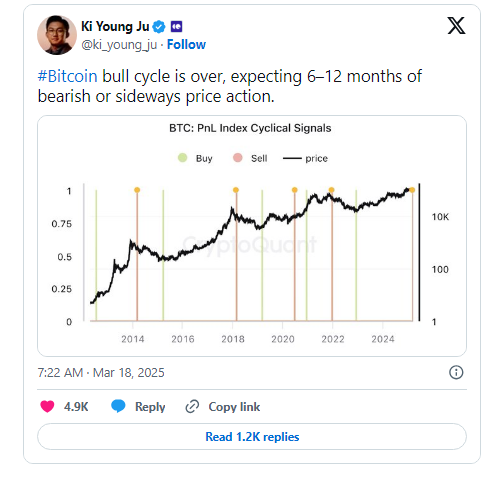
Task: Open the Ki Young Ju display name
Action: (115, 26)
